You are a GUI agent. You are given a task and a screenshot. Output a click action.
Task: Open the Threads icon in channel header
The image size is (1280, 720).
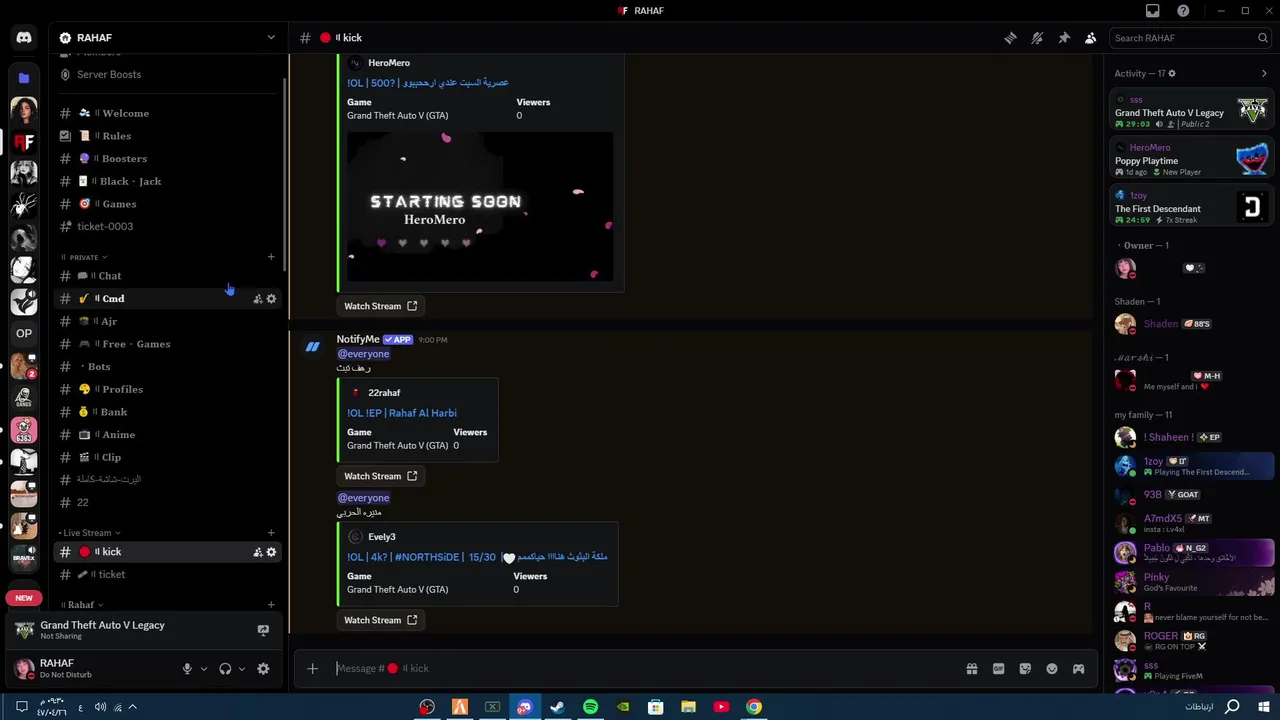click(x=1010, y=38)
